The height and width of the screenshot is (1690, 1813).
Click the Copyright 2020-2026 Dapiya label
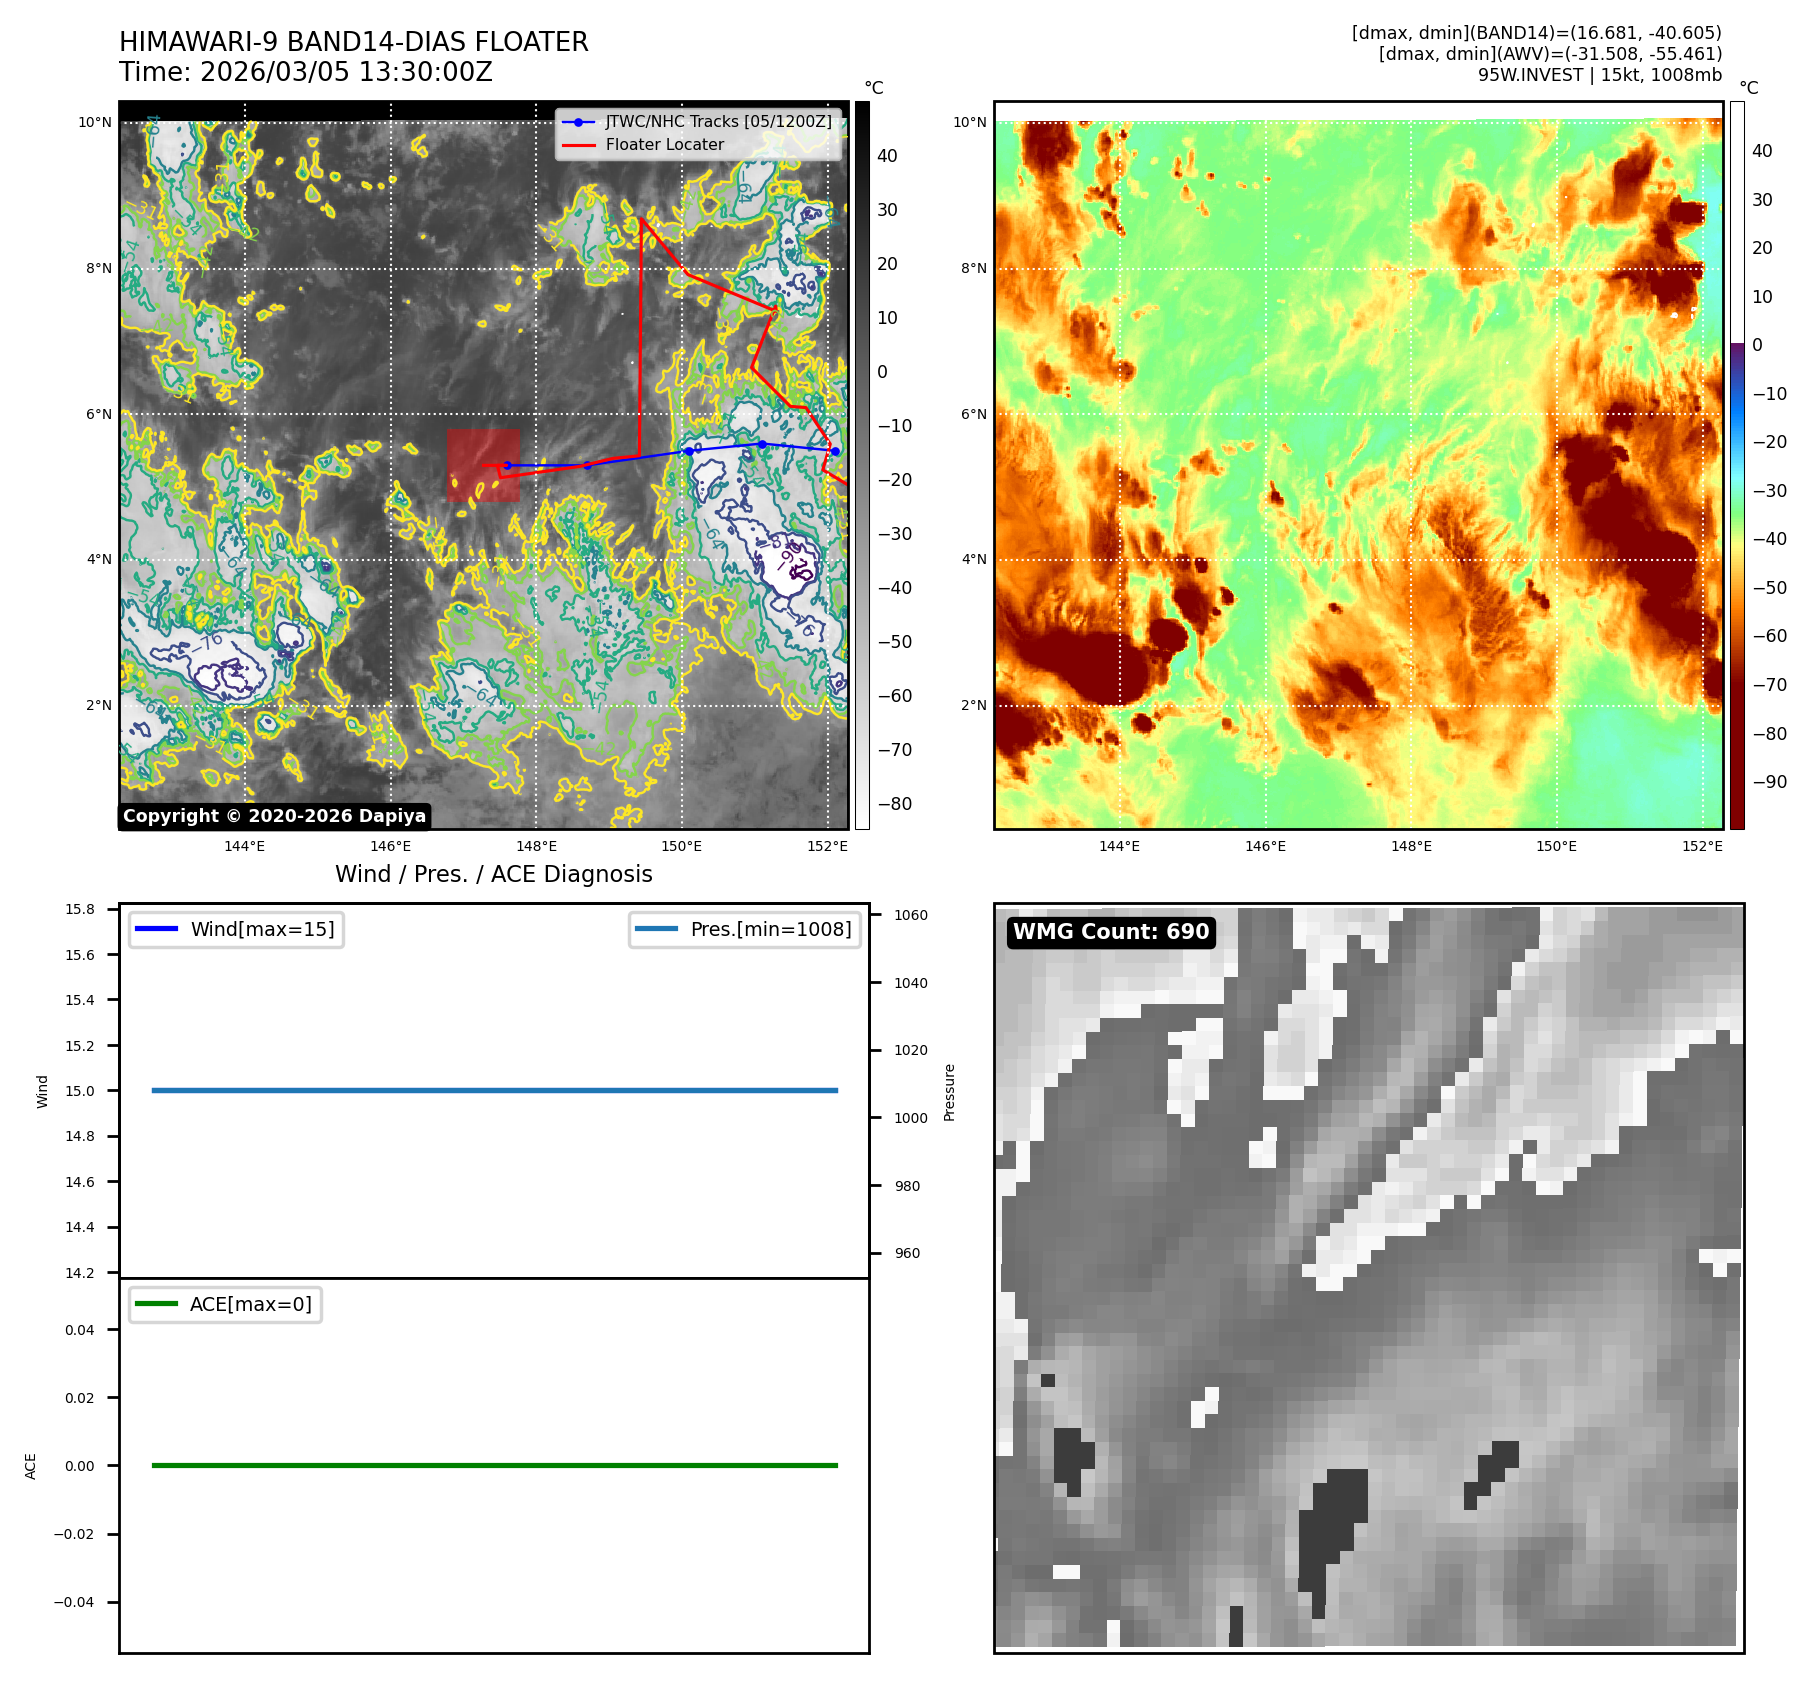(x=274, y=816)
